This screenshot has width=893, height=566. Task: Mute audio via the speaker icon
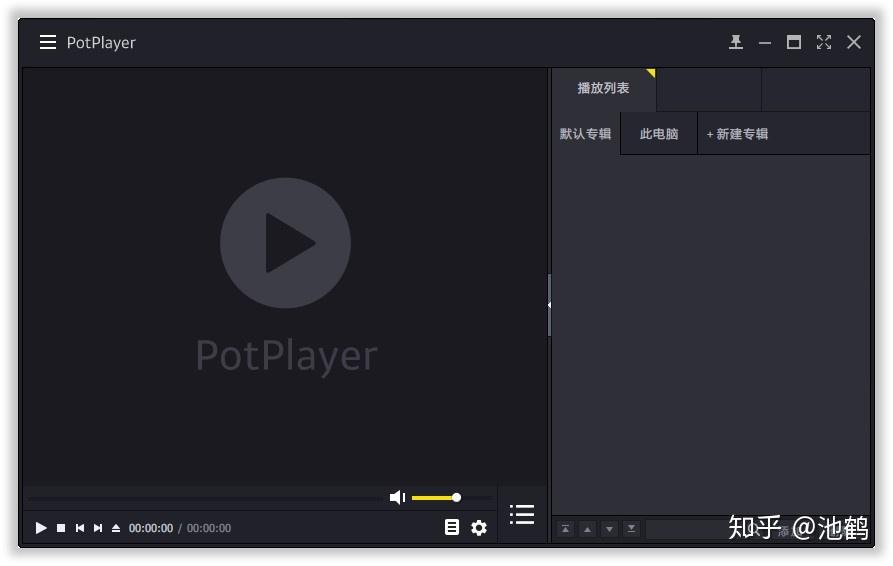pos(397,497)
